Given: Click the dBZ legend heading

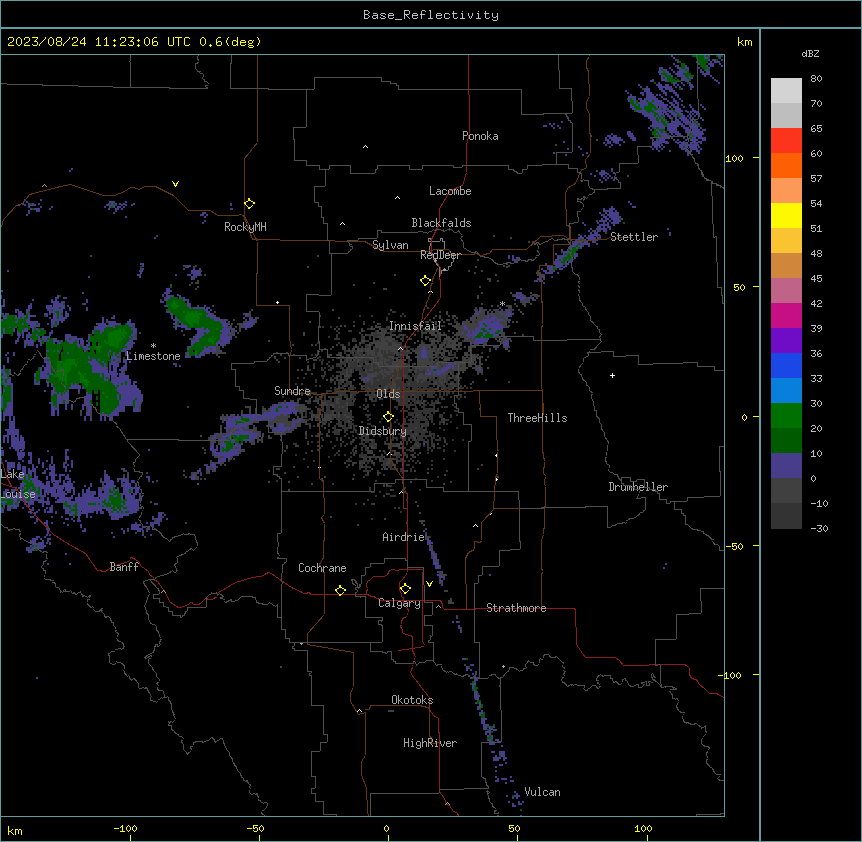Looking at the screenshot, I should click(810, 53).
